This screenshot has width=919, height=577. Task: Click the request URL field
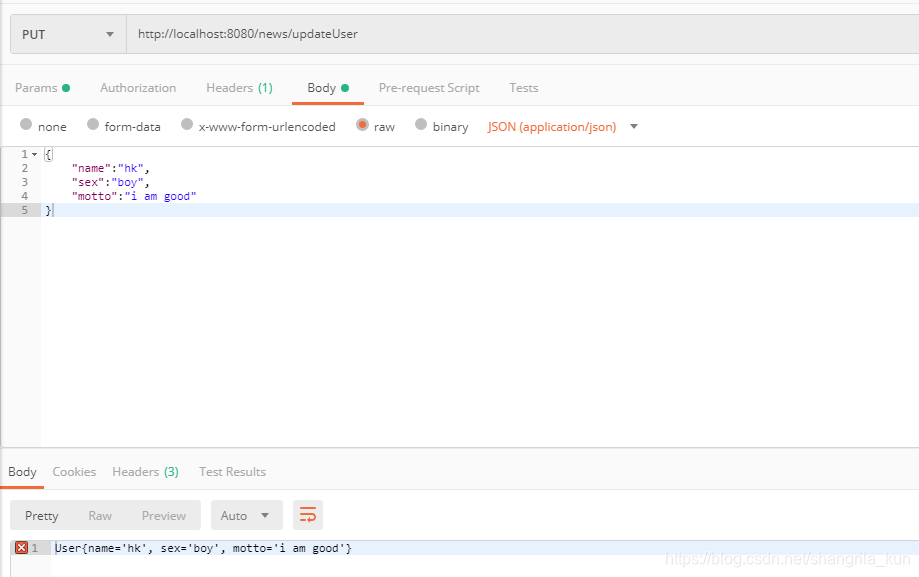(x=522, y=34)
